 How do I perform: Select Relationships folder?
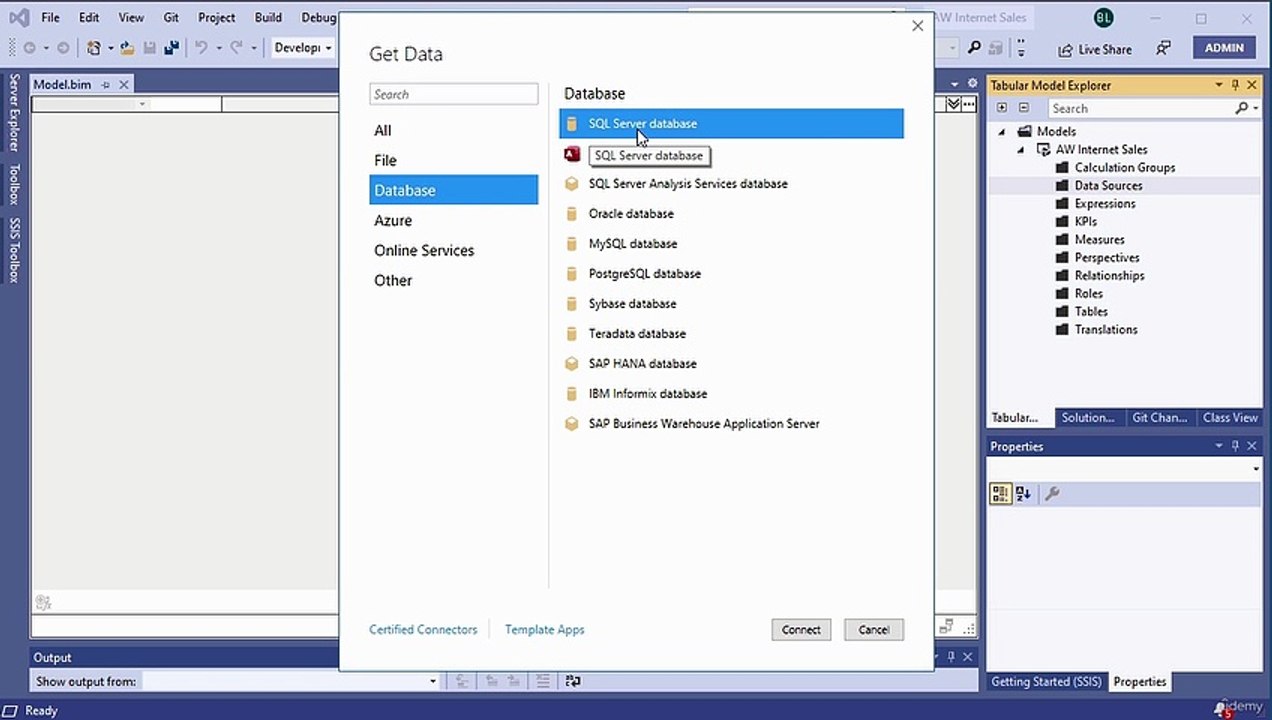coord(1109,275)
